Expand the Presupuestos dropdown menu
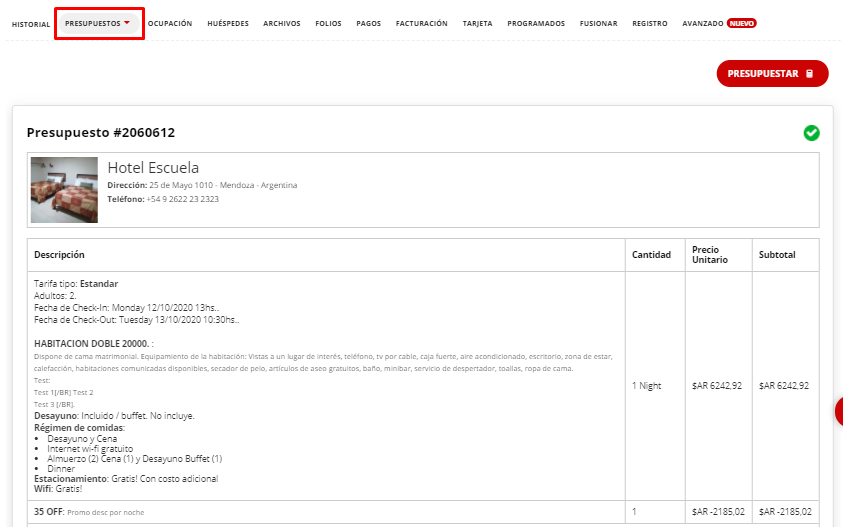The height and width of the screenshot is (527, 843). click(x=98, y=23)
